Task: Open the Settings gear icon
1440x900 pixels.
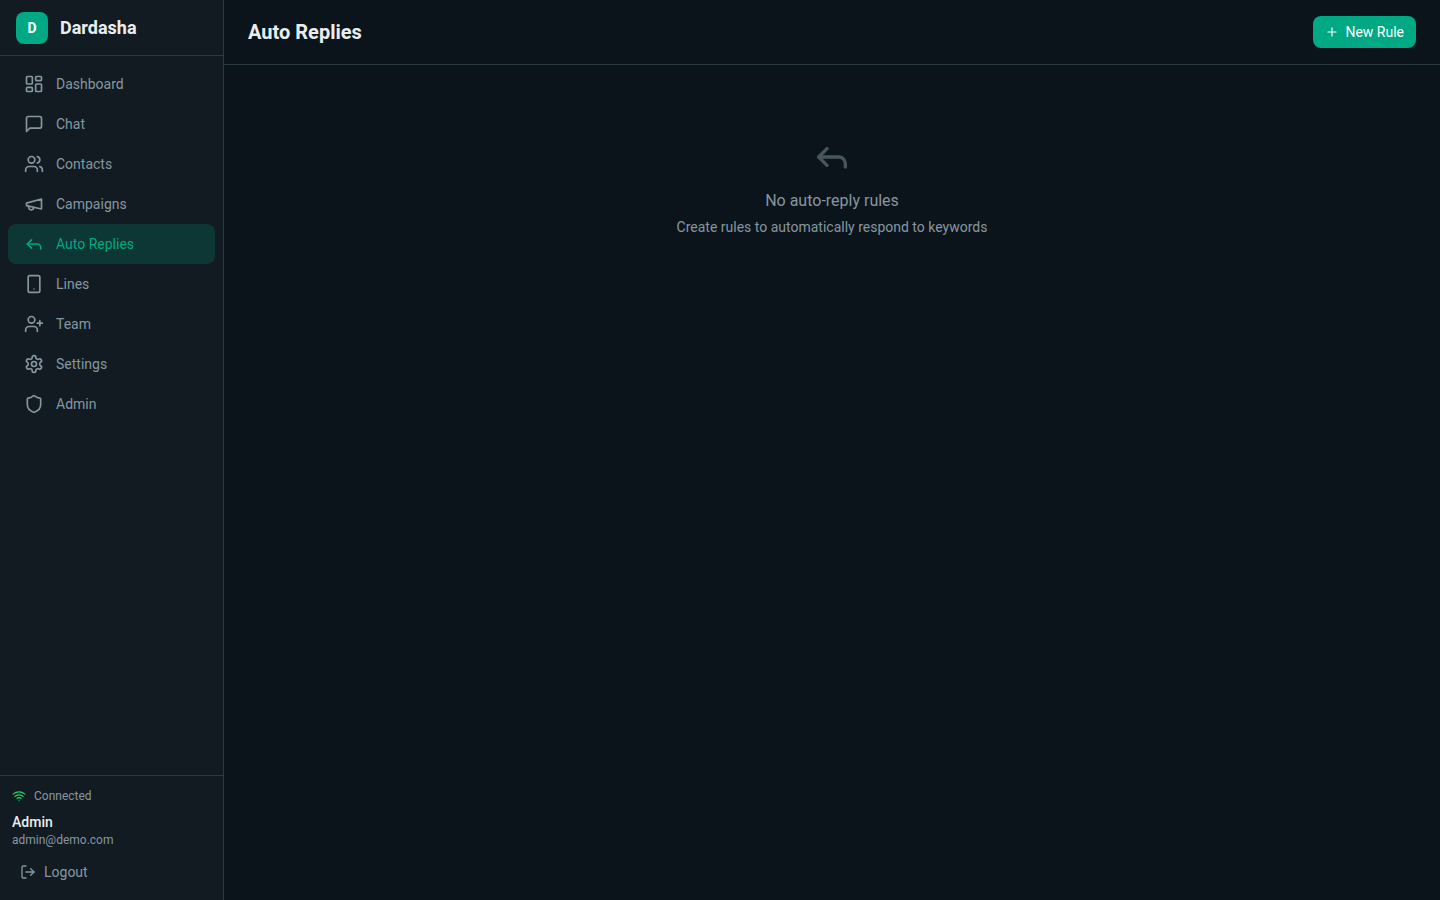Action: (x=34, y=364)
